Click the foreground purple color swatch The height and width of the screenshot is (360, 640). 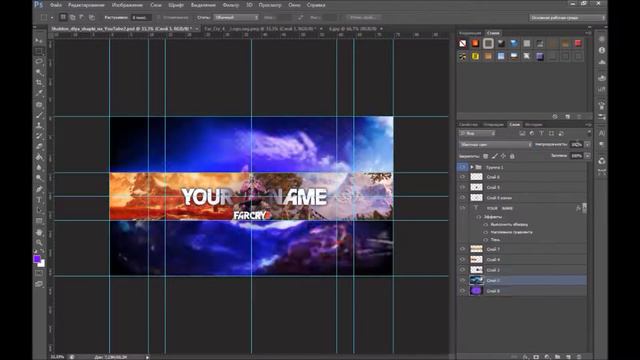(x=37, y=259)
